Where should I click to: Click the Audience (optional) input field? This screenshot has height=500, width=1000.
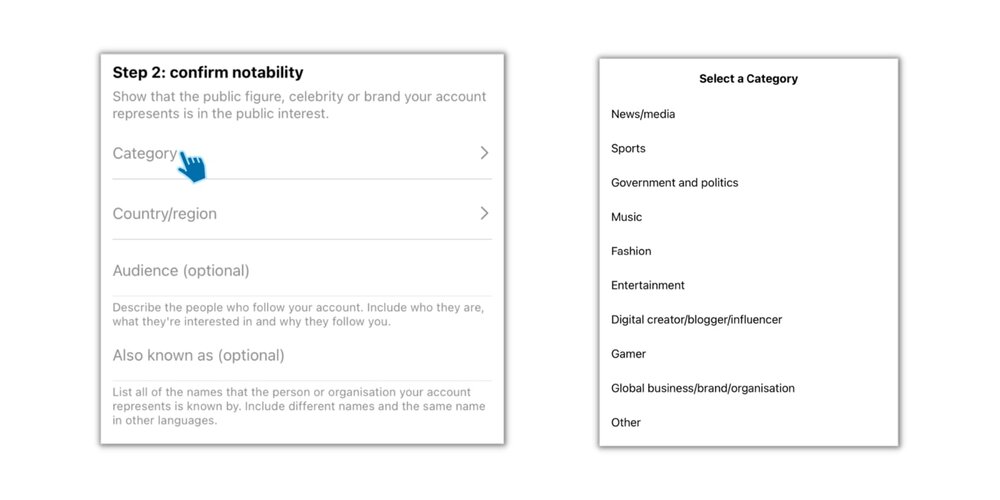pyautogui.click(x=300, y=271)
